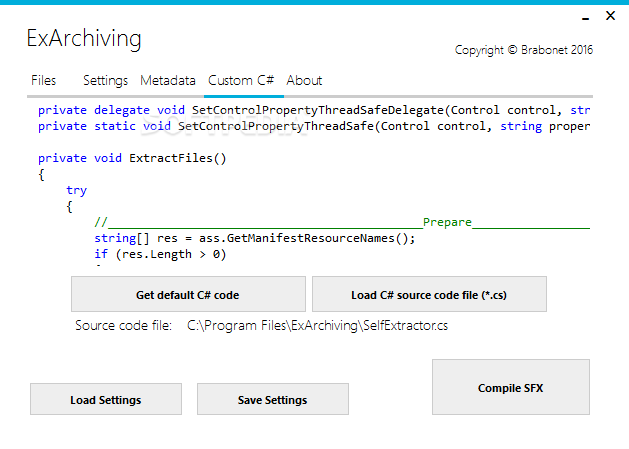
Task: Click the GetManifestResourceNames code line
Action: [x=255, y=238]
